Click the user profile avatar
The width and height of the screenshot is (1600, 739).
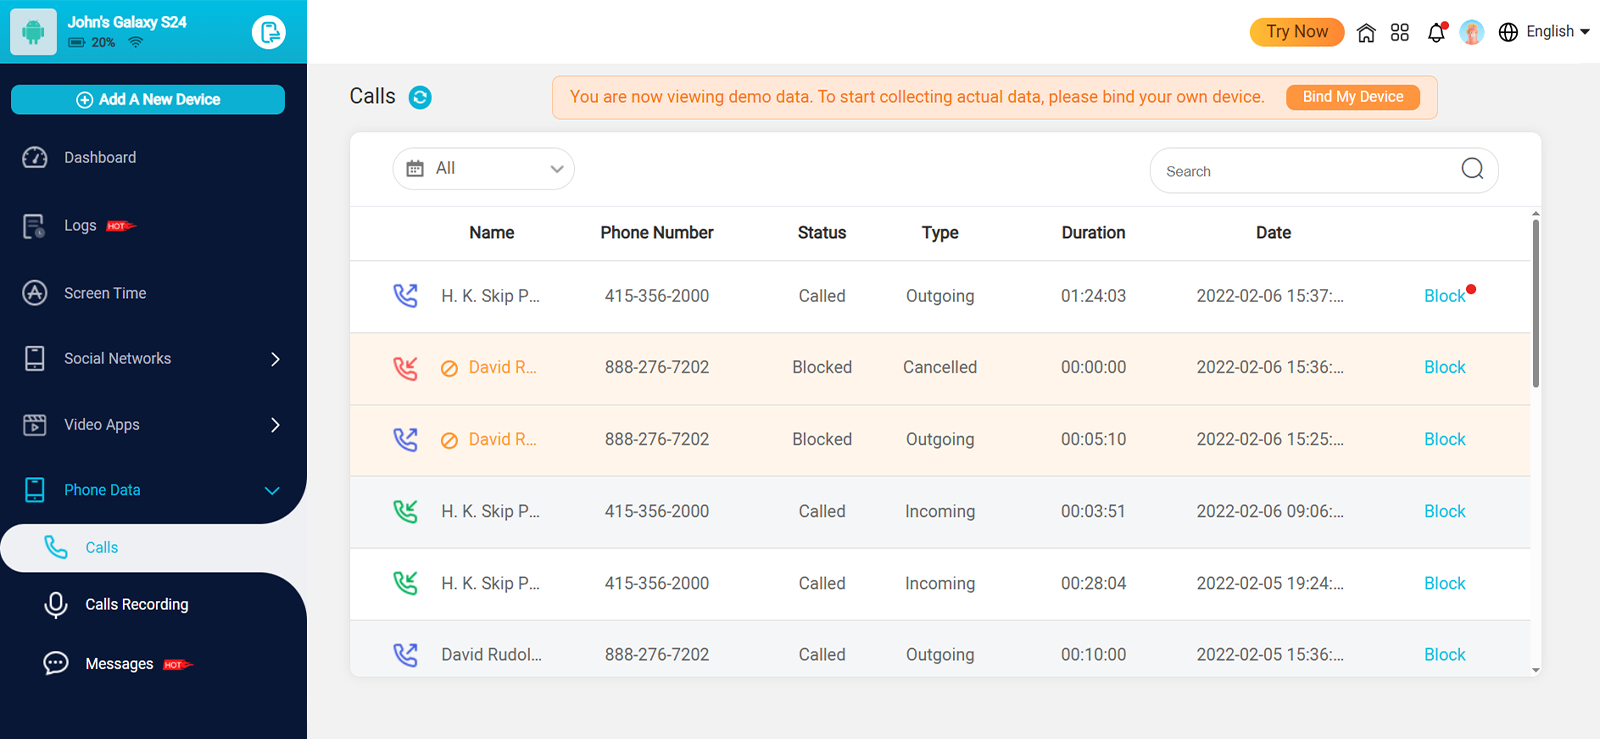tap(1471, 32)
